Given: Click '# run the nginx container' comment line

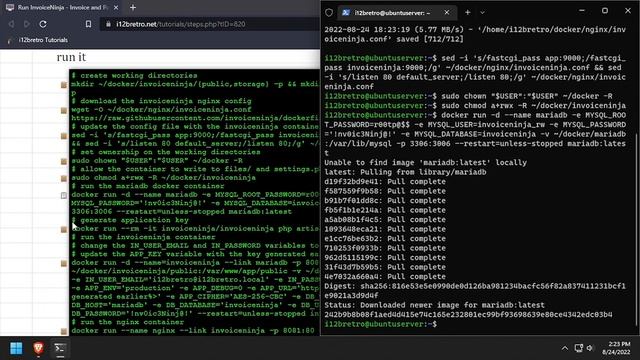Looking at the screenshot, I should (x=127, y=322).
